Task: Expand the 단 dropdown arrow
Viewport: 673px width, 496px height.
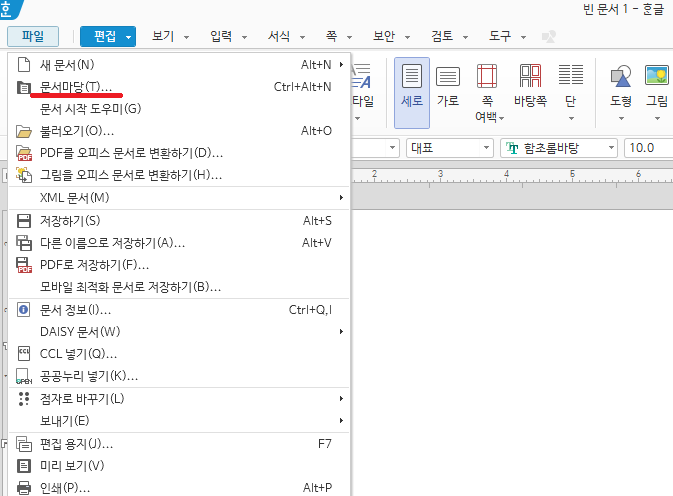Action: (571, 118)
